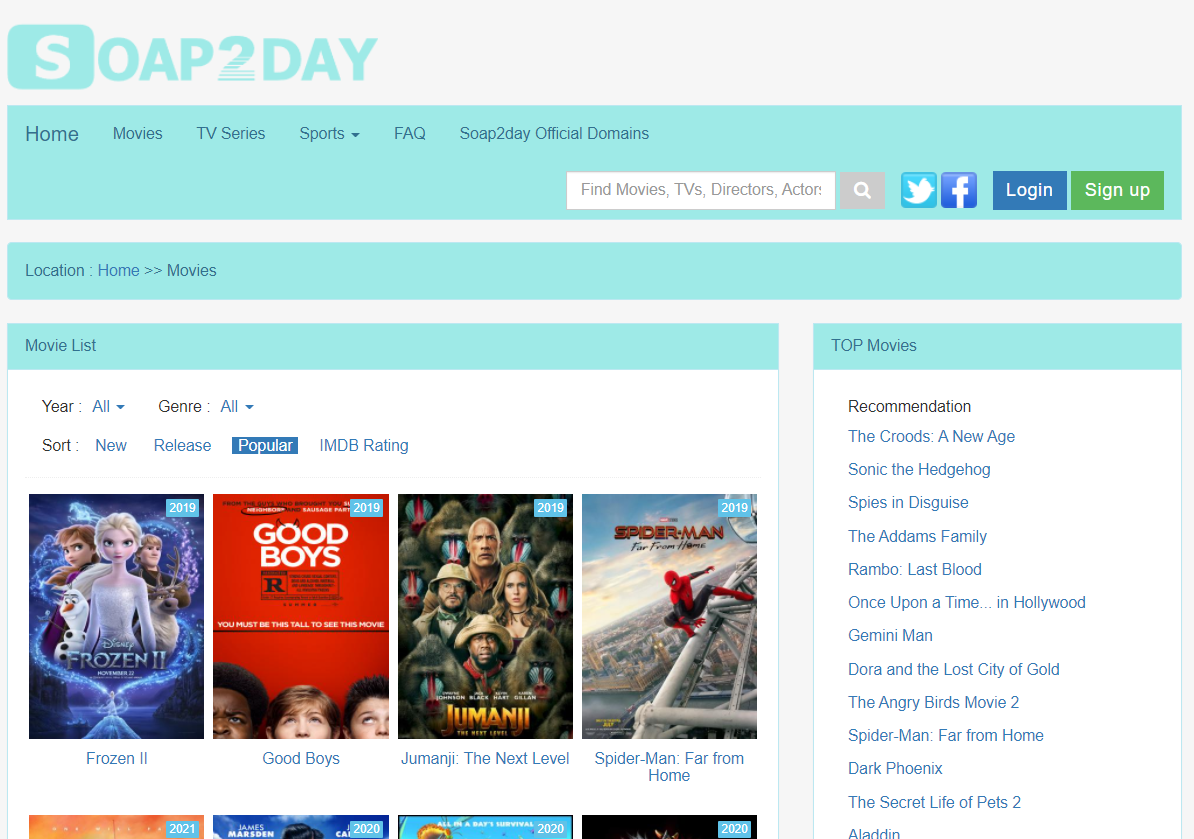The width and height of the screenshot is (1194, 839).
Task: Click the Find Movies search field
Action: pyautogui.click(x=701, y=190)
